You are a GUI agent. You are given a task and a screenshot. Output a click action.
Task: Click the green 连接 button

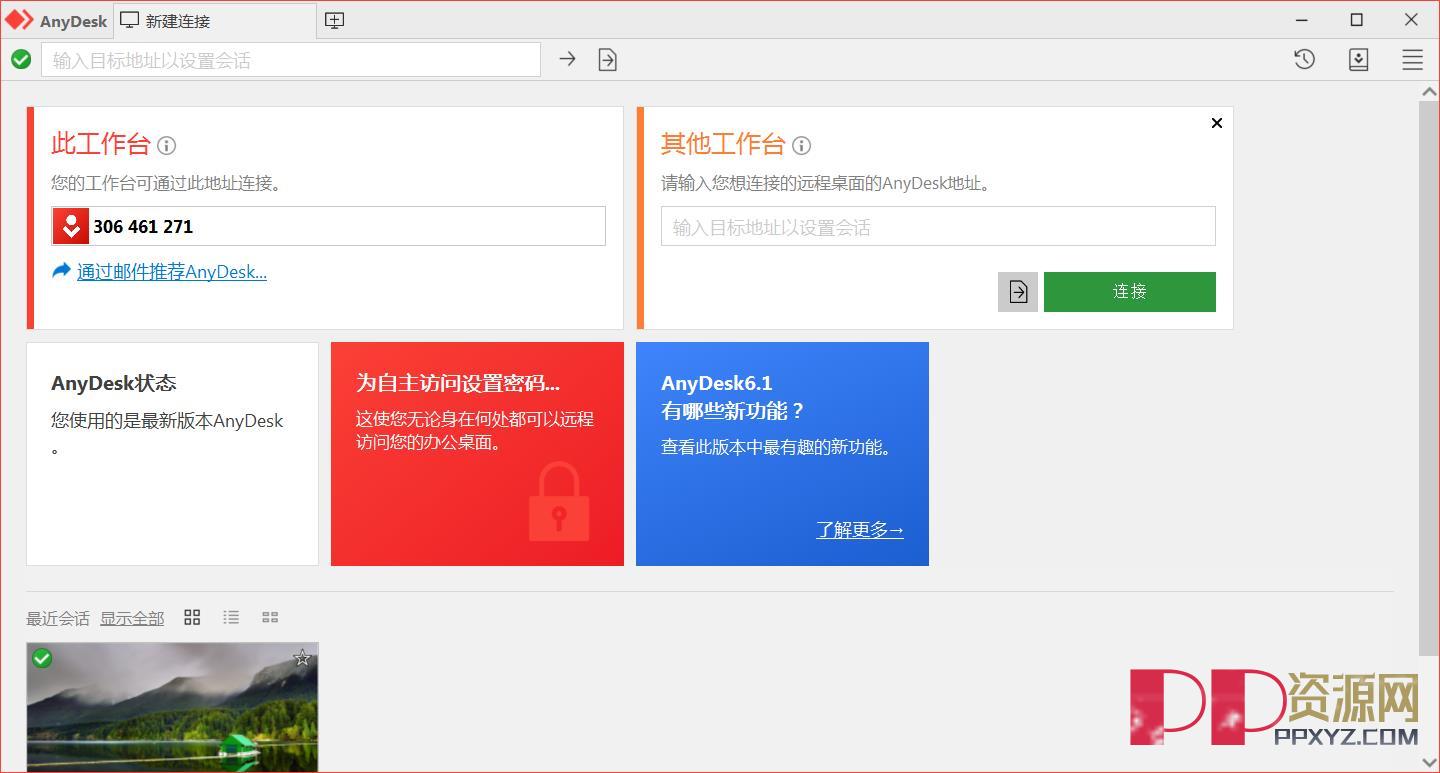point(1129,291)
